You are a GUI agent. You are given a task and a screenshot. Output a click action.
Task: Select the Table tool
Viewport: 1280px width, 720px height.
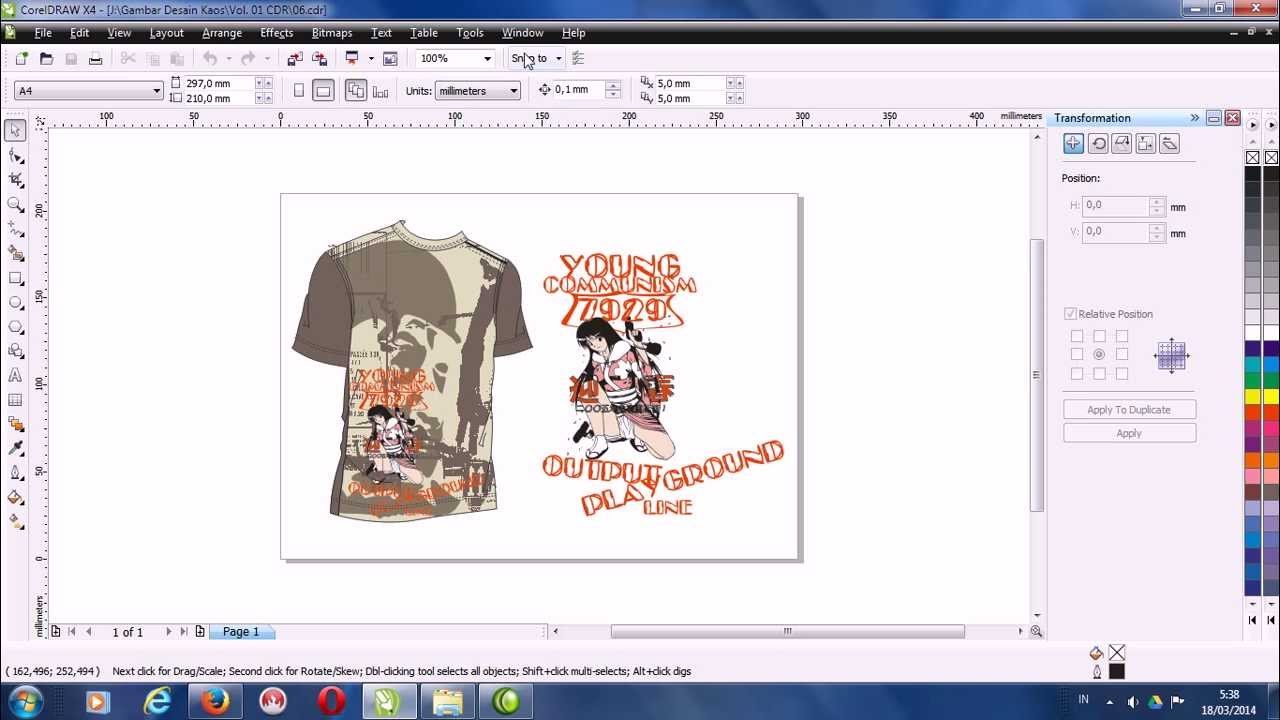[x=15, y=400]
